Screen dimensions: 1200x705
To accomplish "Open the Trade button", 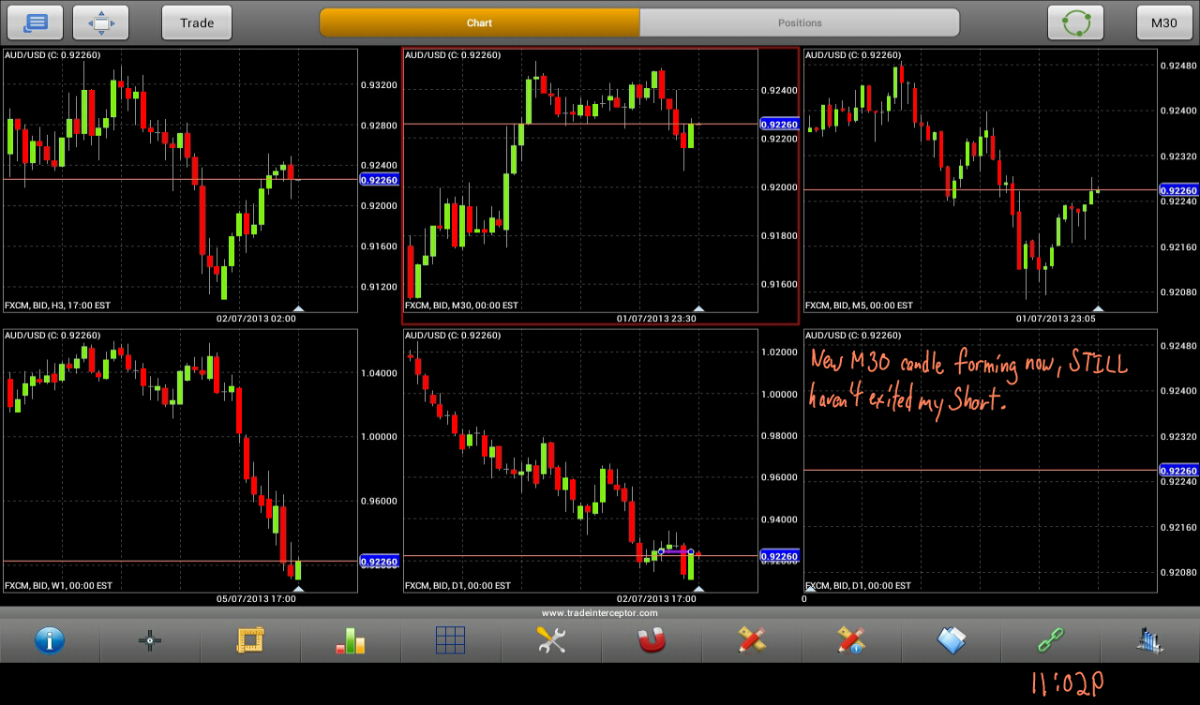I will click(197, 22).
